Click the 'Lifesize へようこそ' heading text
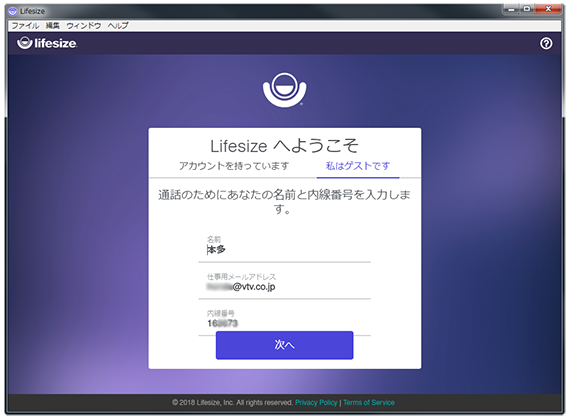567x417 pixels. pyautogui.click(x=285, y=146)
